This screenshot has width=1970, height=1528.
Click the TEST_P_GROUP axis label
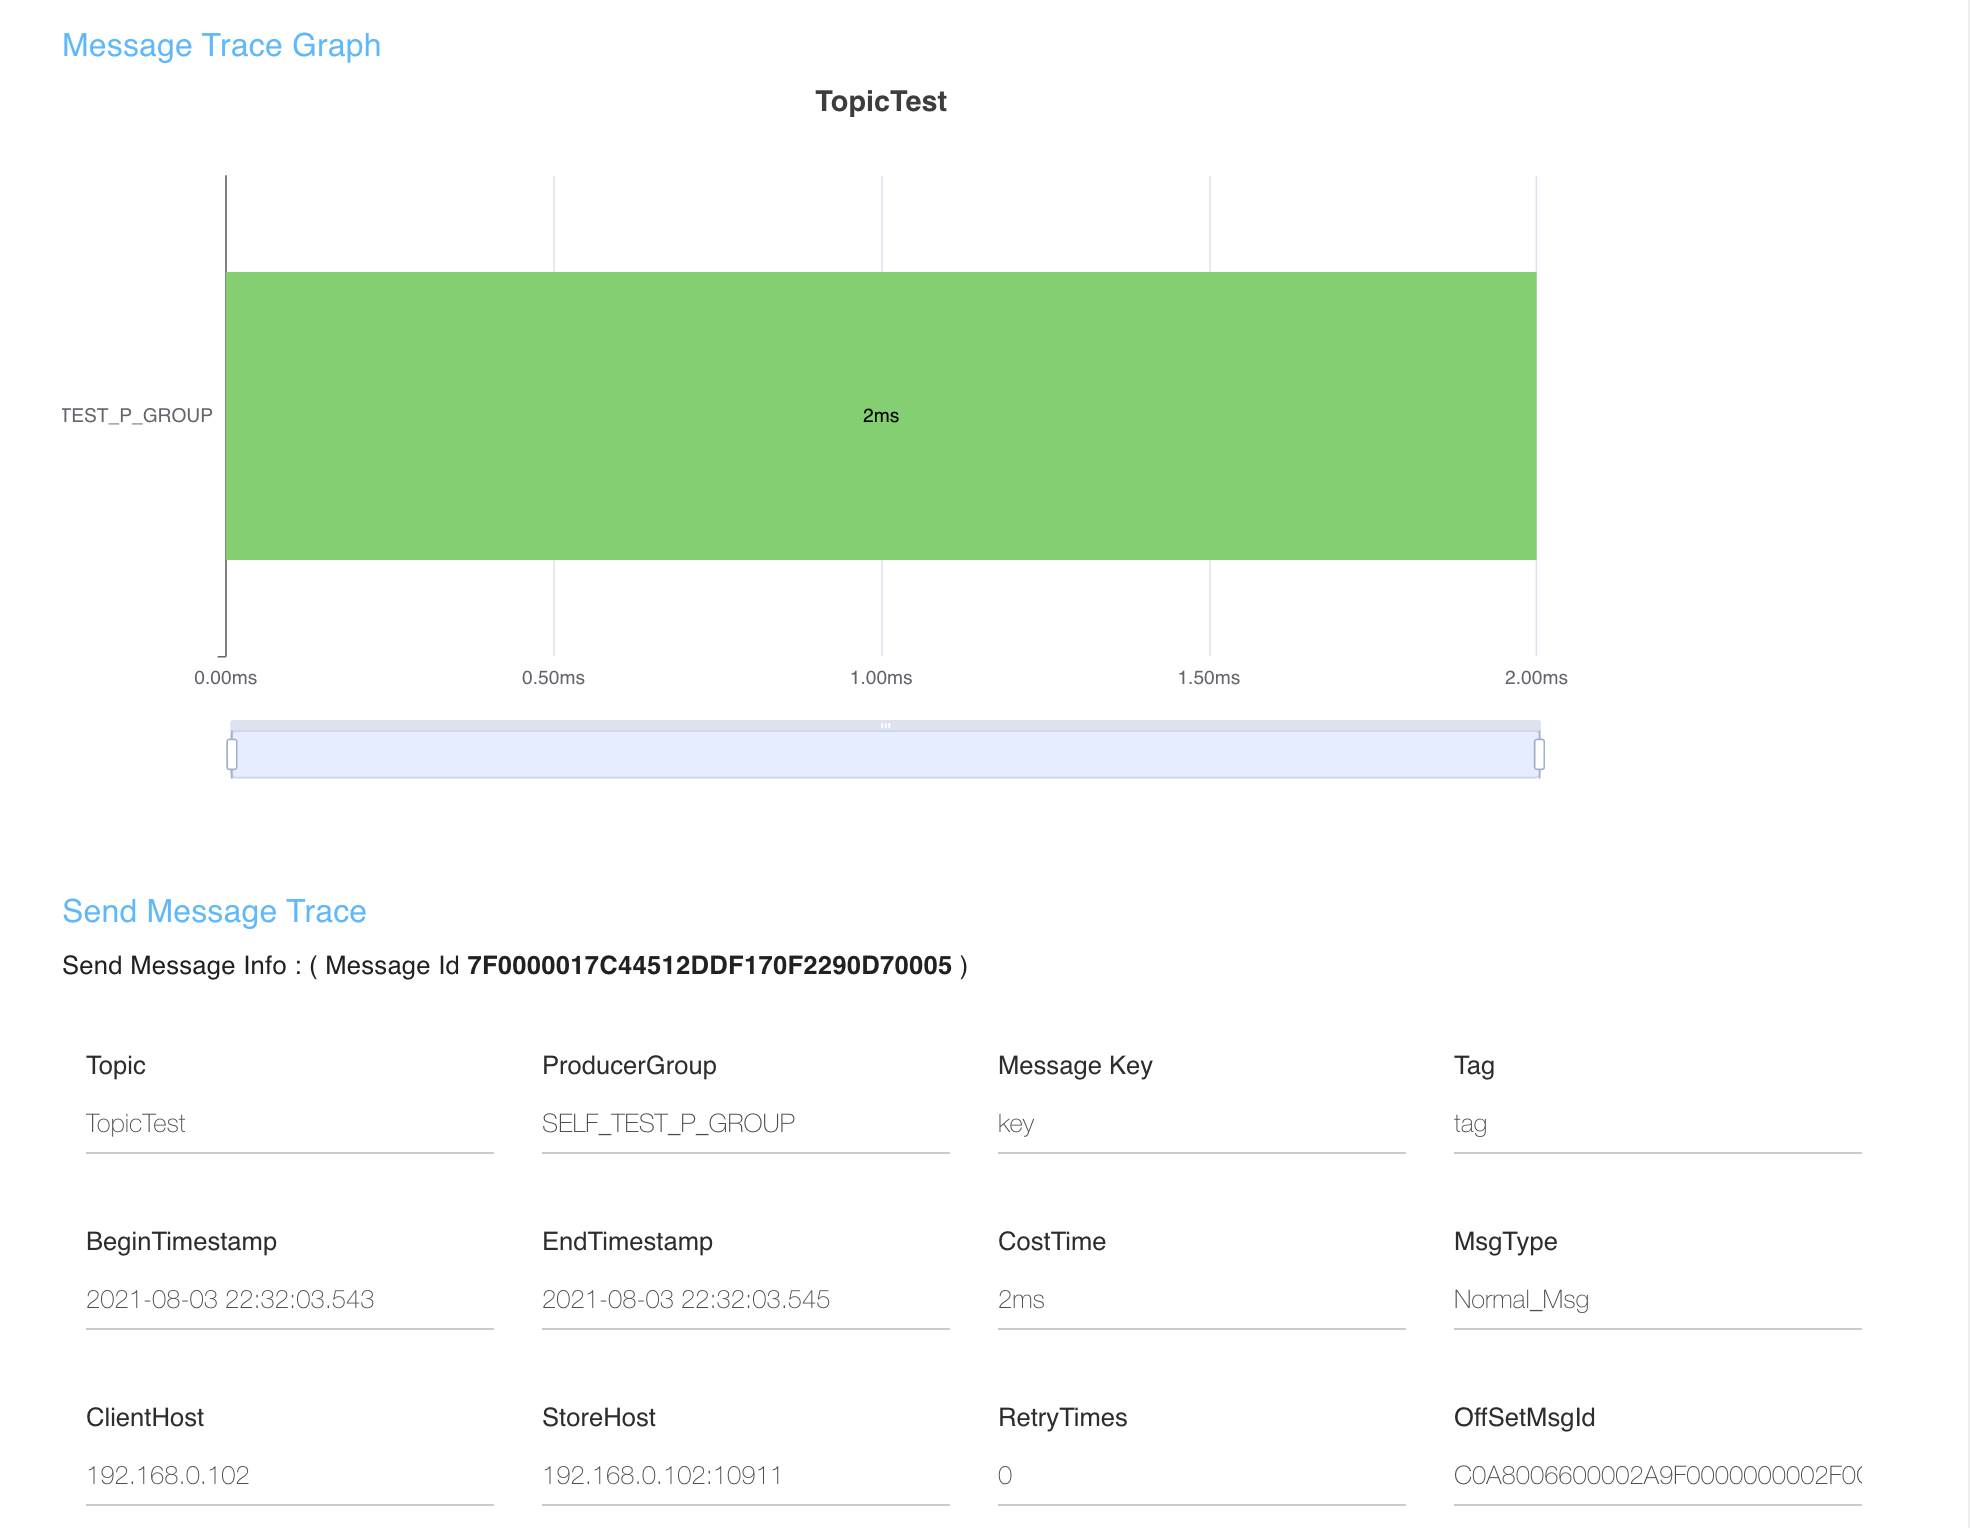tap(137, 415)
